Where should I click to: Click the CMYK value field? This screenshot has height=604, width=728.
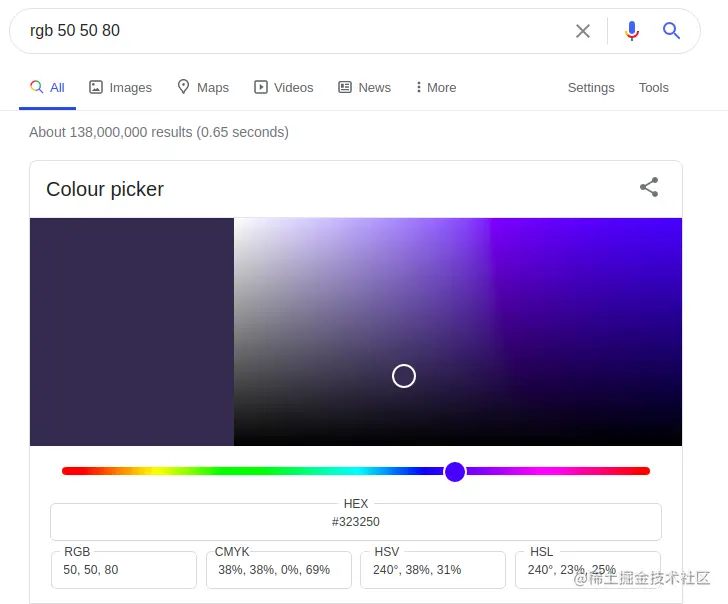pyautogui.click(x=279, y=570)
